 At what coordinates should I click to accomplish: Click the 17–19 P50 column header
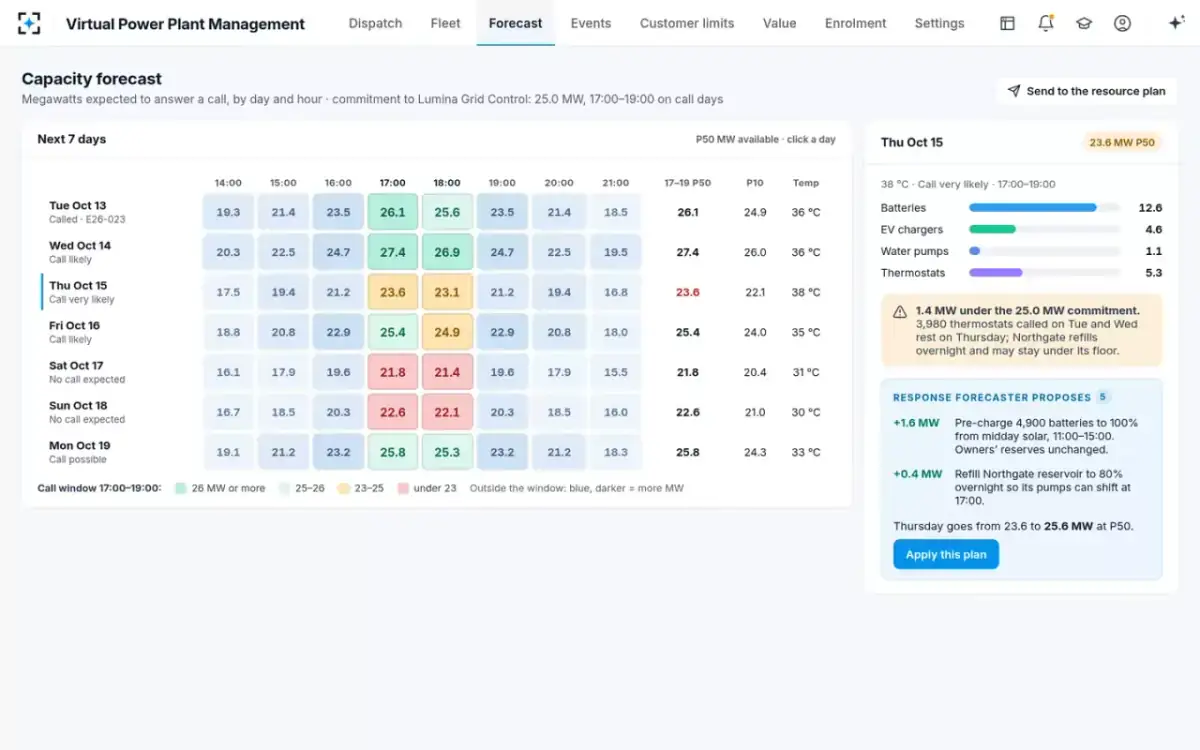[688, 183]
